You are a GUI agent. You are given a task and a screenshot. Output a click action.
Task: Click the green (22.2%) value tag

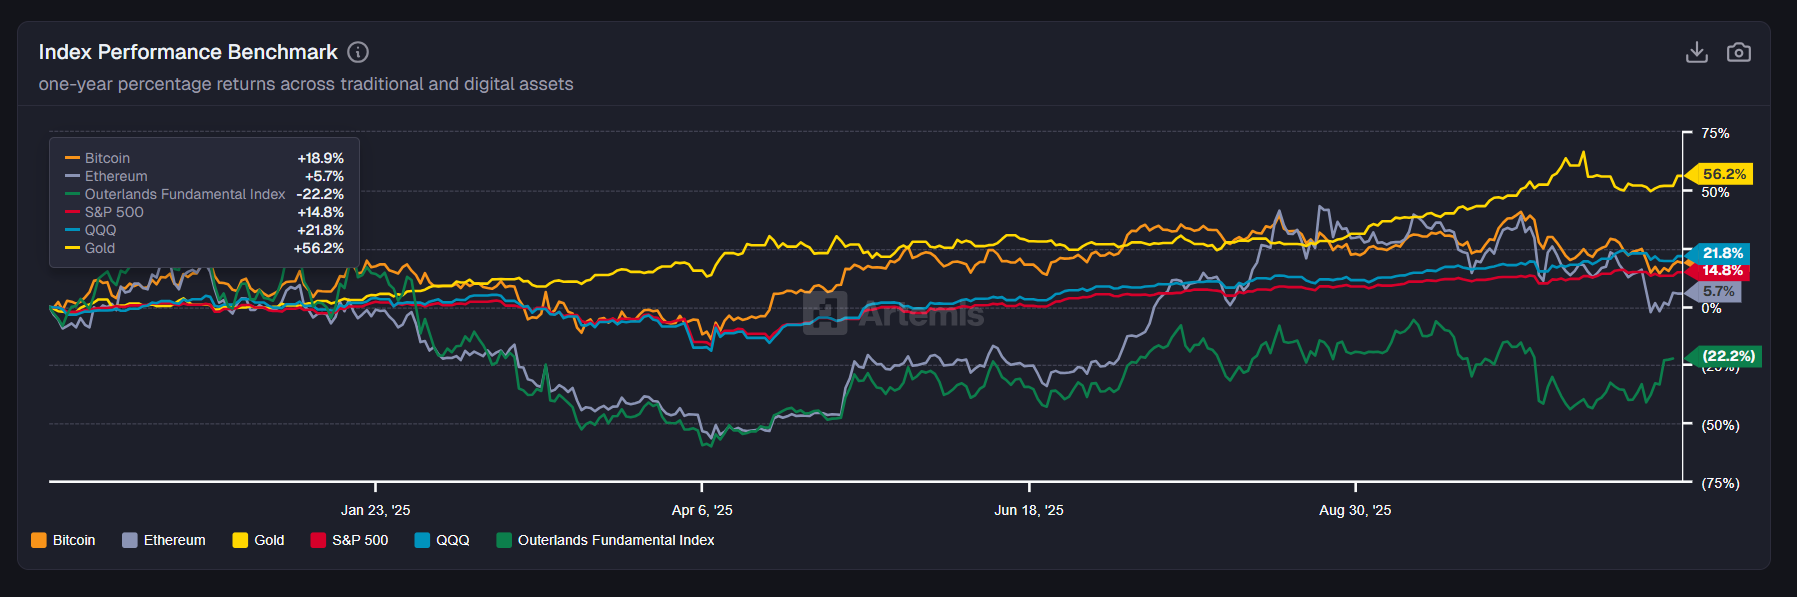click(x=1727, y=356)
